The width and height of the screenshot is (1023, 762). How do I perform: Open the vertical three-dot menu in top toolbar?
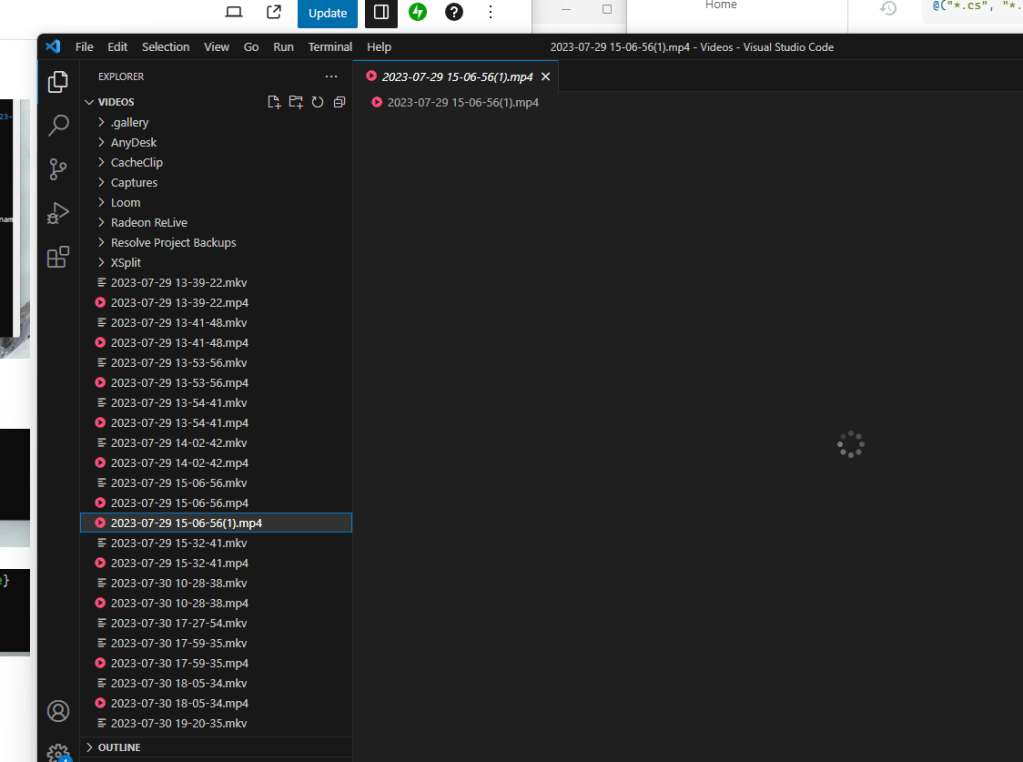coord(491,12)
